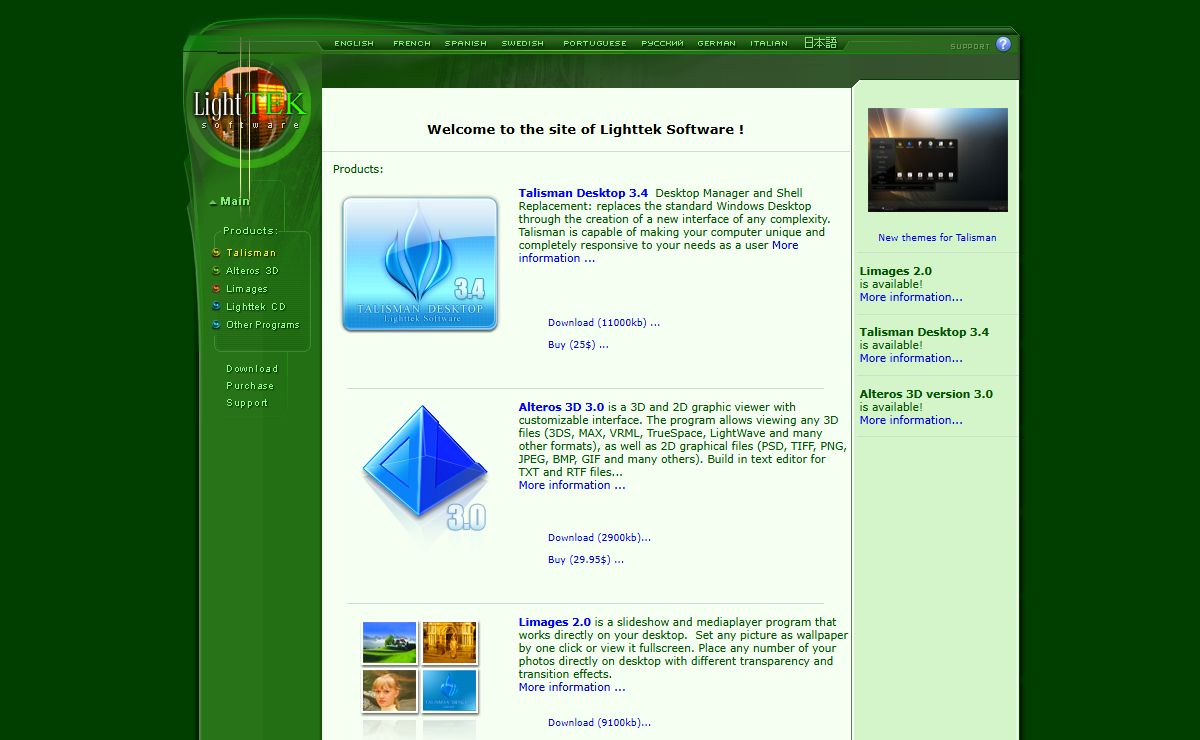The image size is (1200, 740).
Task: Open Alteros 3D in sidebar products
Action: point(252,271)
